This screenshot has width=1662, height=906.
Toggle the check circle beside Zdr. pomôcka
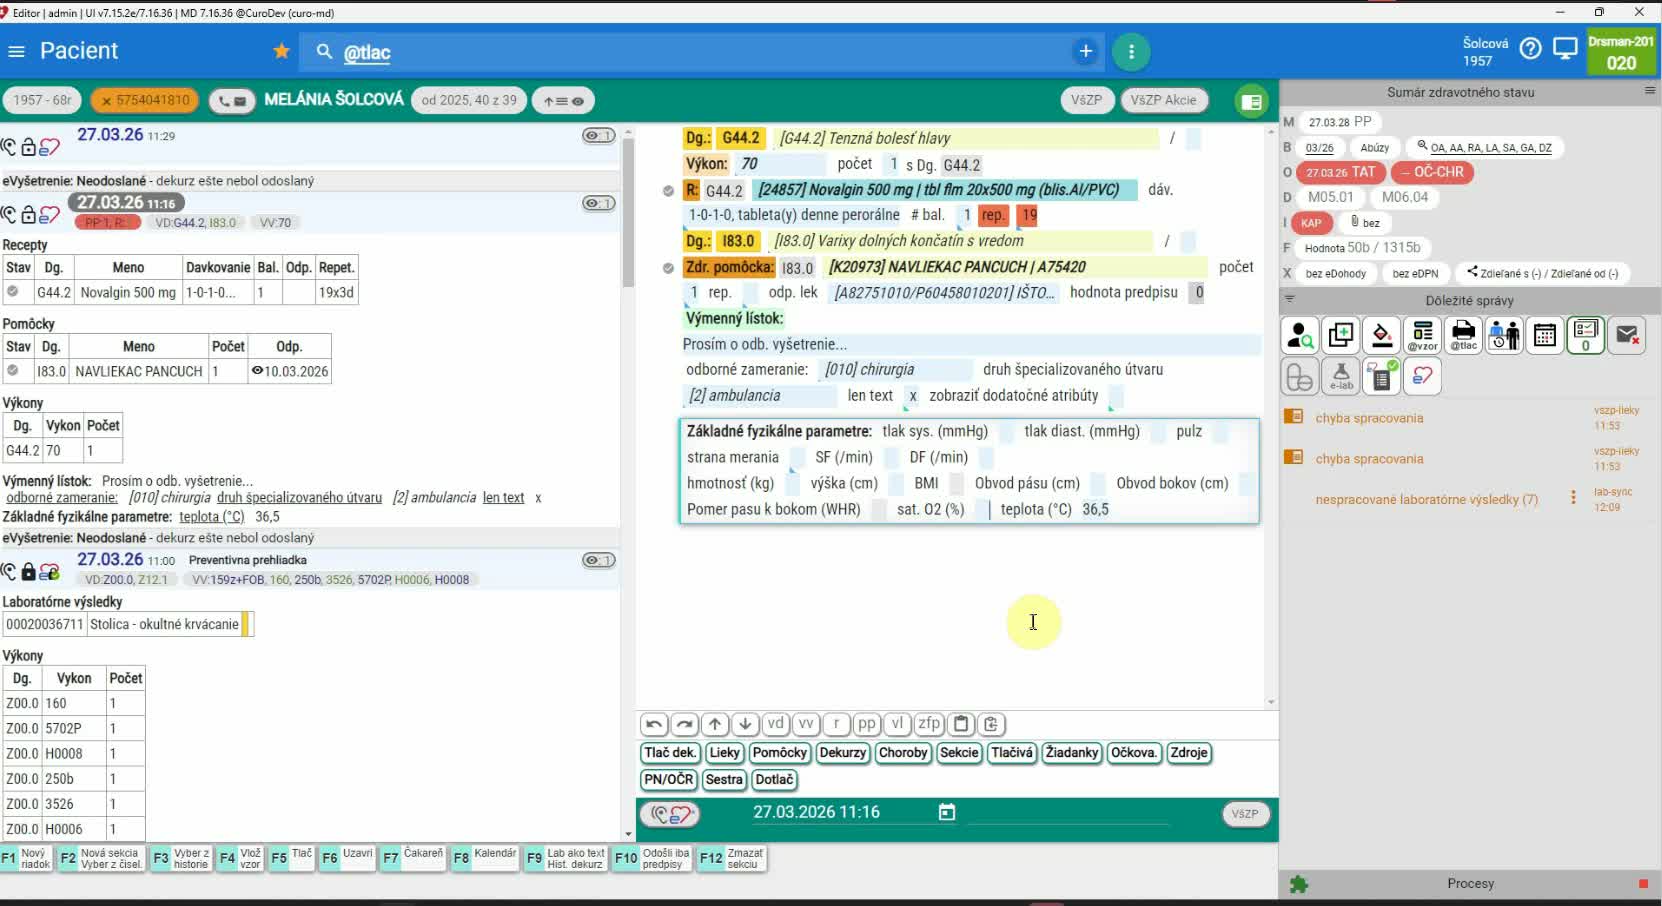click(668, 268)
